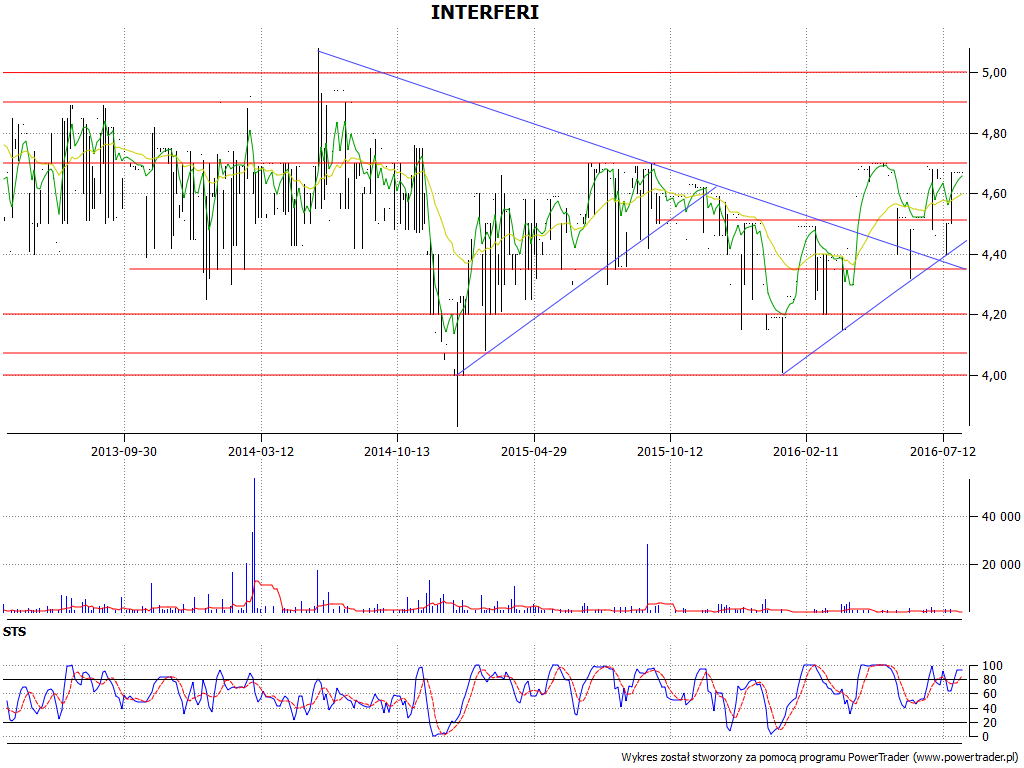
Task: Click the 2016-02-11 date label
Action: pyautogui.click(x=806, y=451)
